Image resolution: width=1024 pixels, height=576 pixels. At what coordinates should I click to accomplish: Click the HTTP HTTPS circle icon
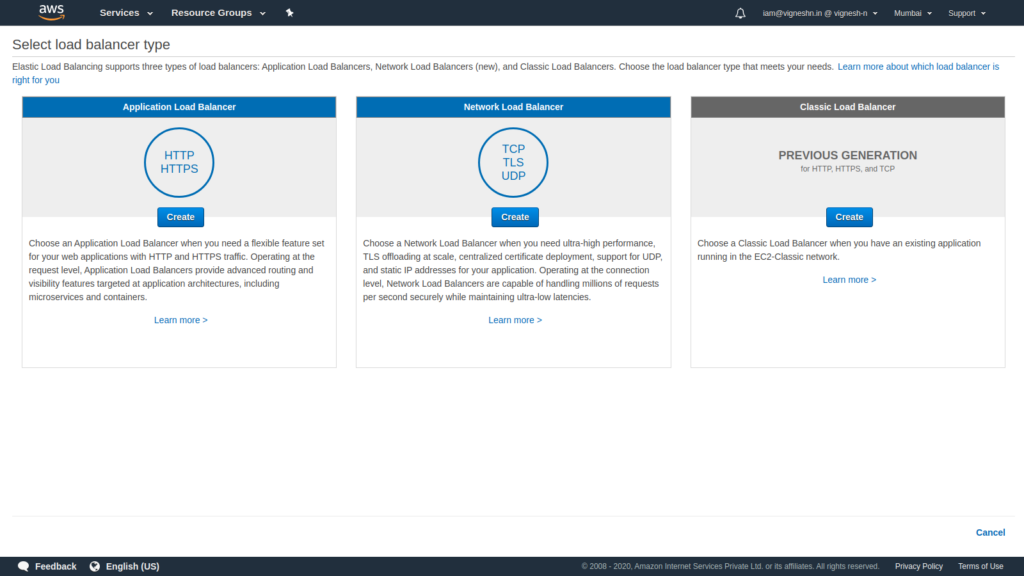(x=179, y=163)
